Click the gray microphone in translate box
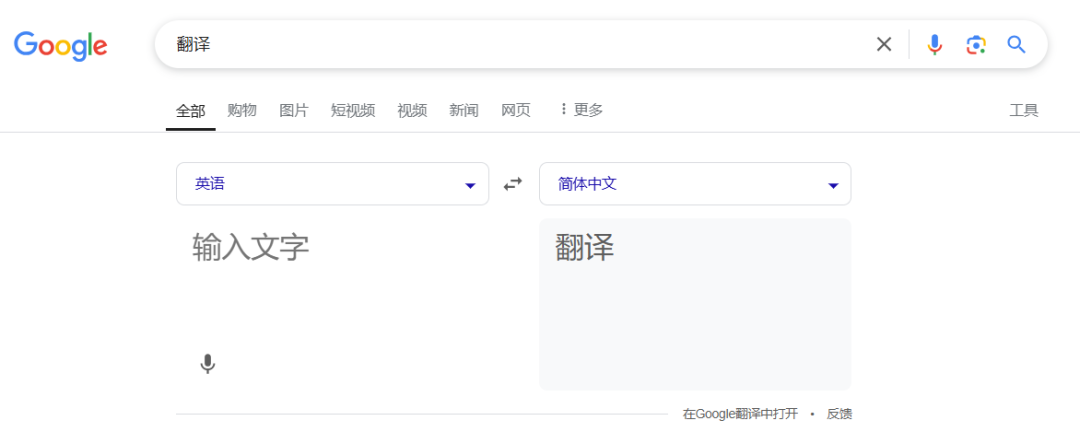 (x=207, y=363)
